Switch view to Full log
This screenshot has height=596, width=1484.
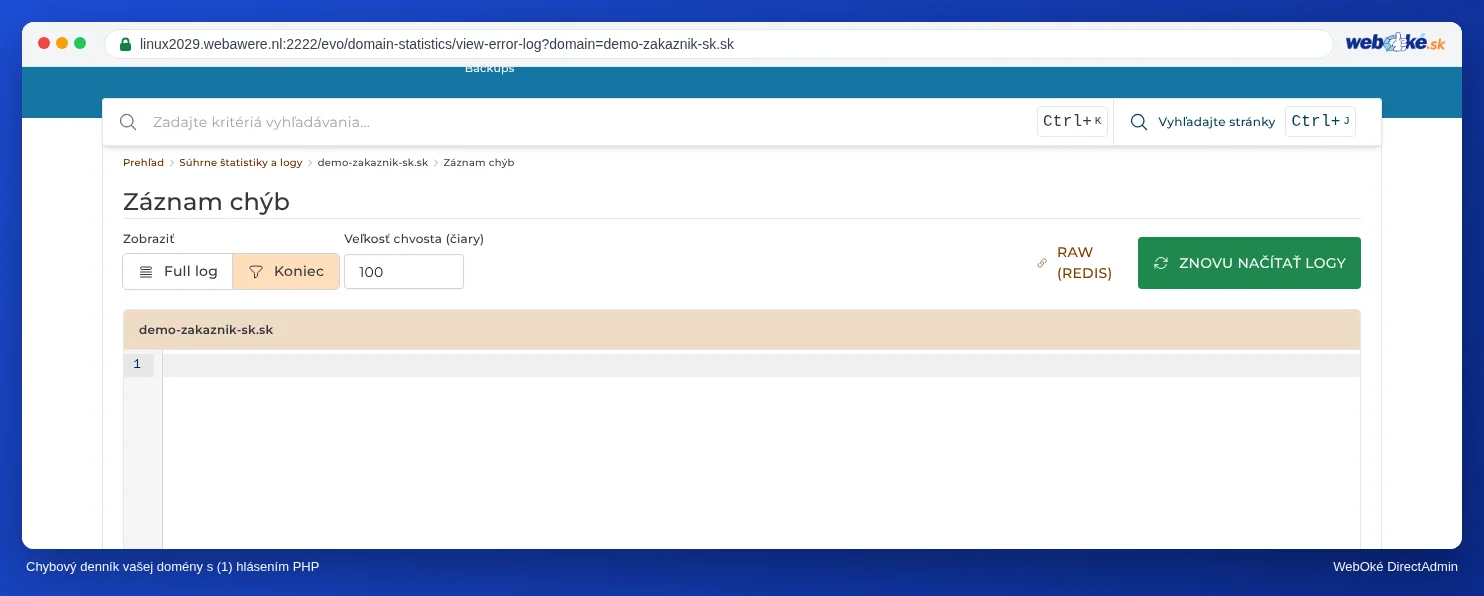pyautogui.click(x=178, y=271)
